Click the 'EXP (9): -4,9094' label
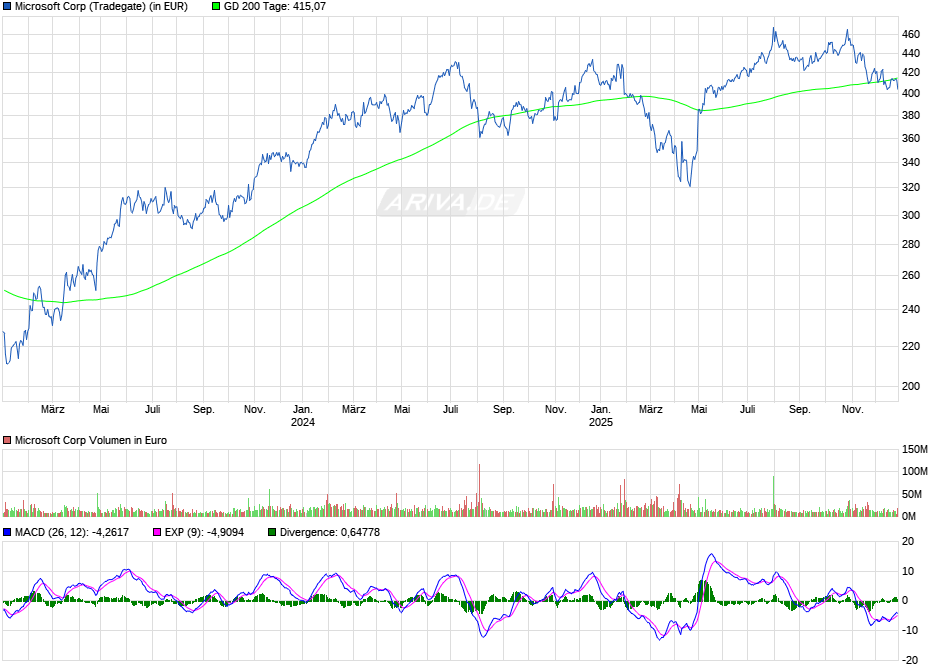 point(204,532)
